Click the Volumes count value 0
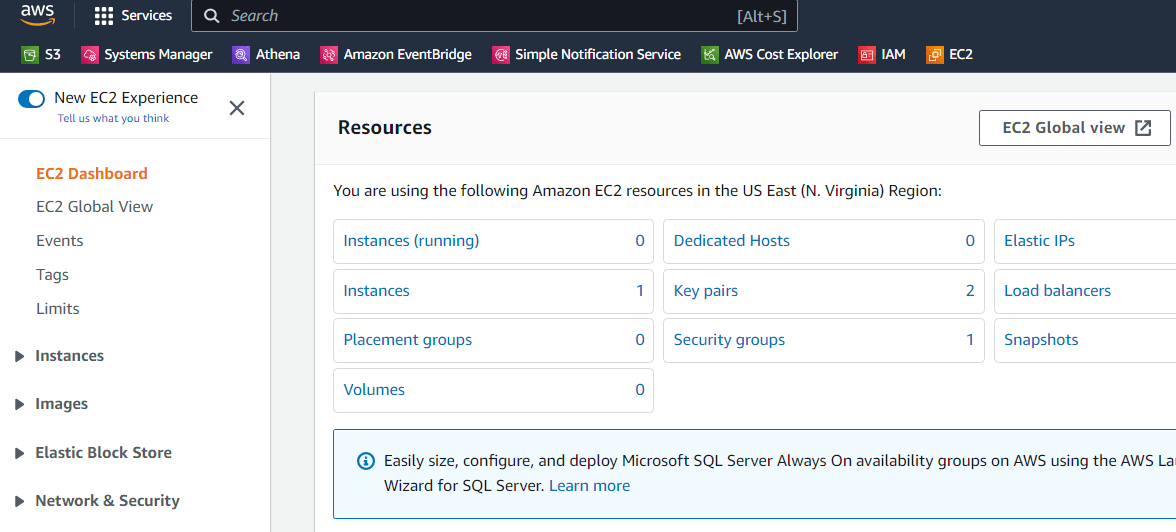1176x532 pixels. pos(640,390)
